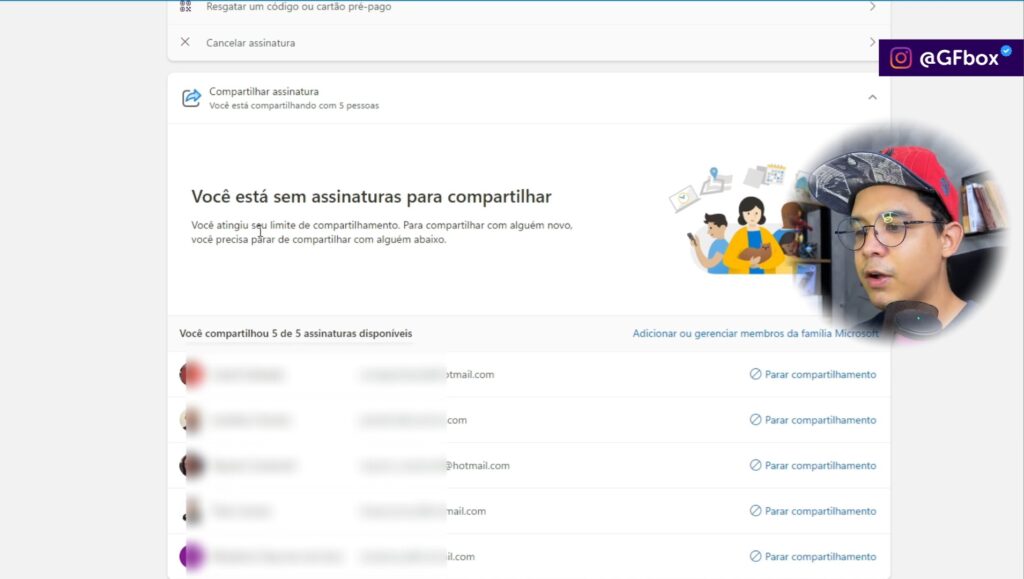Viewport: 1024px width, 579px height.
Task: Open Cancelar assinatura option
Action: tap(529, 42)
